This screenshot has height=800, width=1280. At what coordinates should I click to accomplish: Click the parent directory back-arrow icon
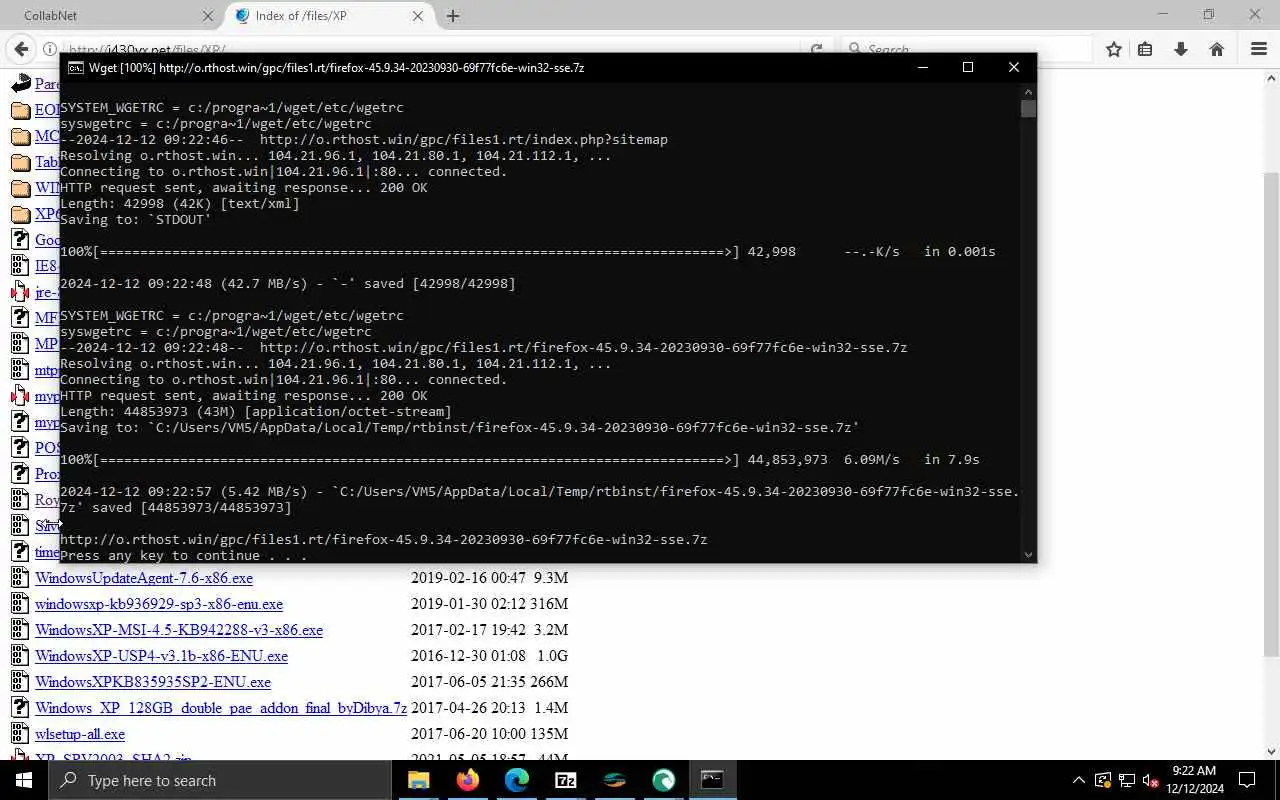click(x=20, y=83)
